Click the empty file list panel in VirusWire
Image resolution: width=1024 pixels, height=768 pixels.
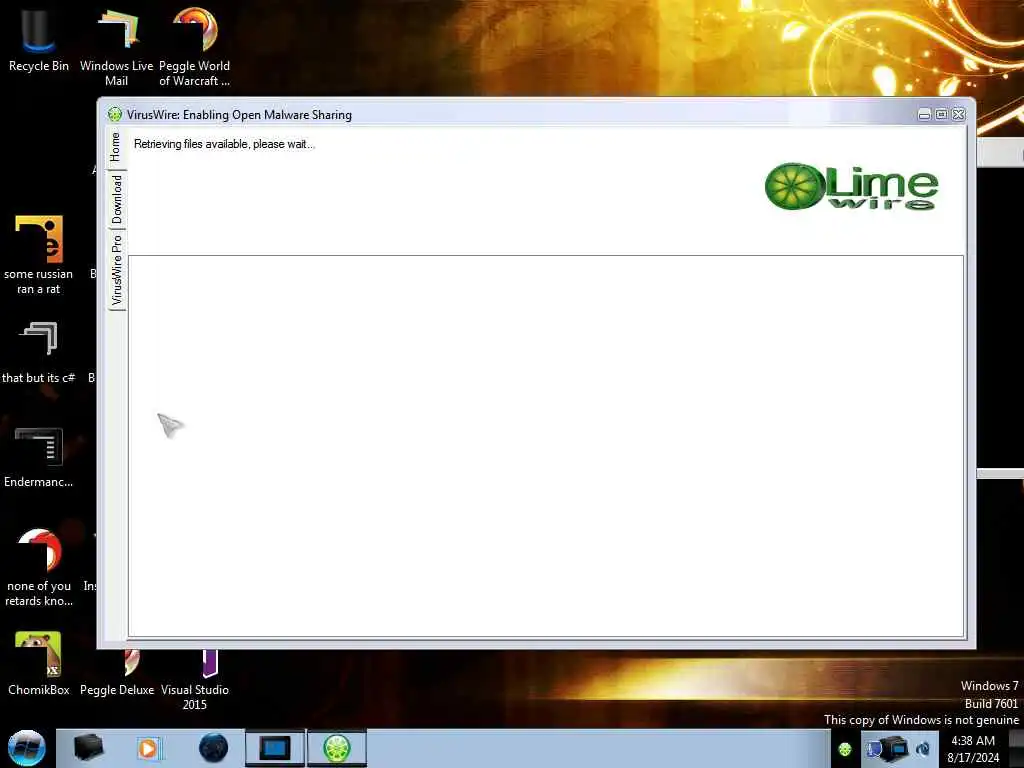(546, 446)
